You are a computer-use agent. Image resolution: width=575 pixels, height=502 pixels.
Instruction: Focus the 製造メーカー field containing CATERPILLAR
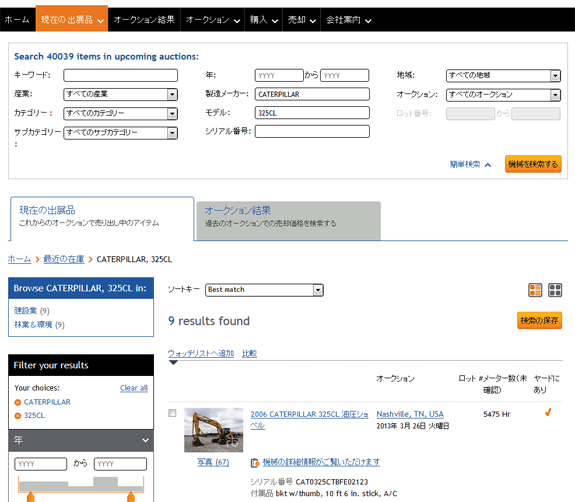312,94
